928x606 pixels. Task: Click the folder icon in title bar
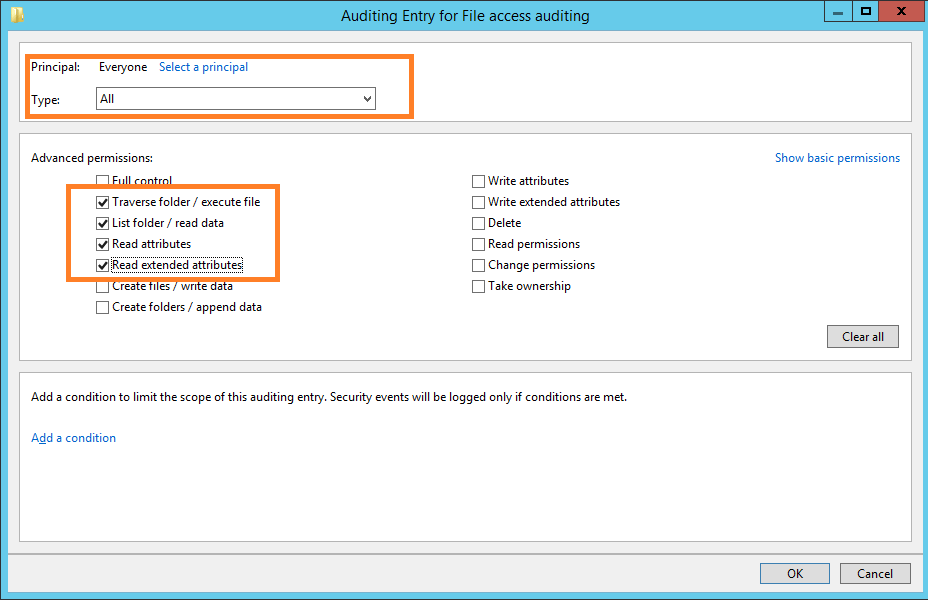(x=17, y=15)
